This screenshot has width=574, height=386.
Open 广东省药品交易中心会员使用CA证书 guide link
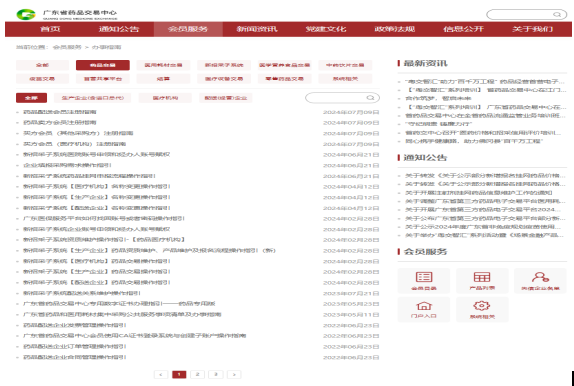134,336
